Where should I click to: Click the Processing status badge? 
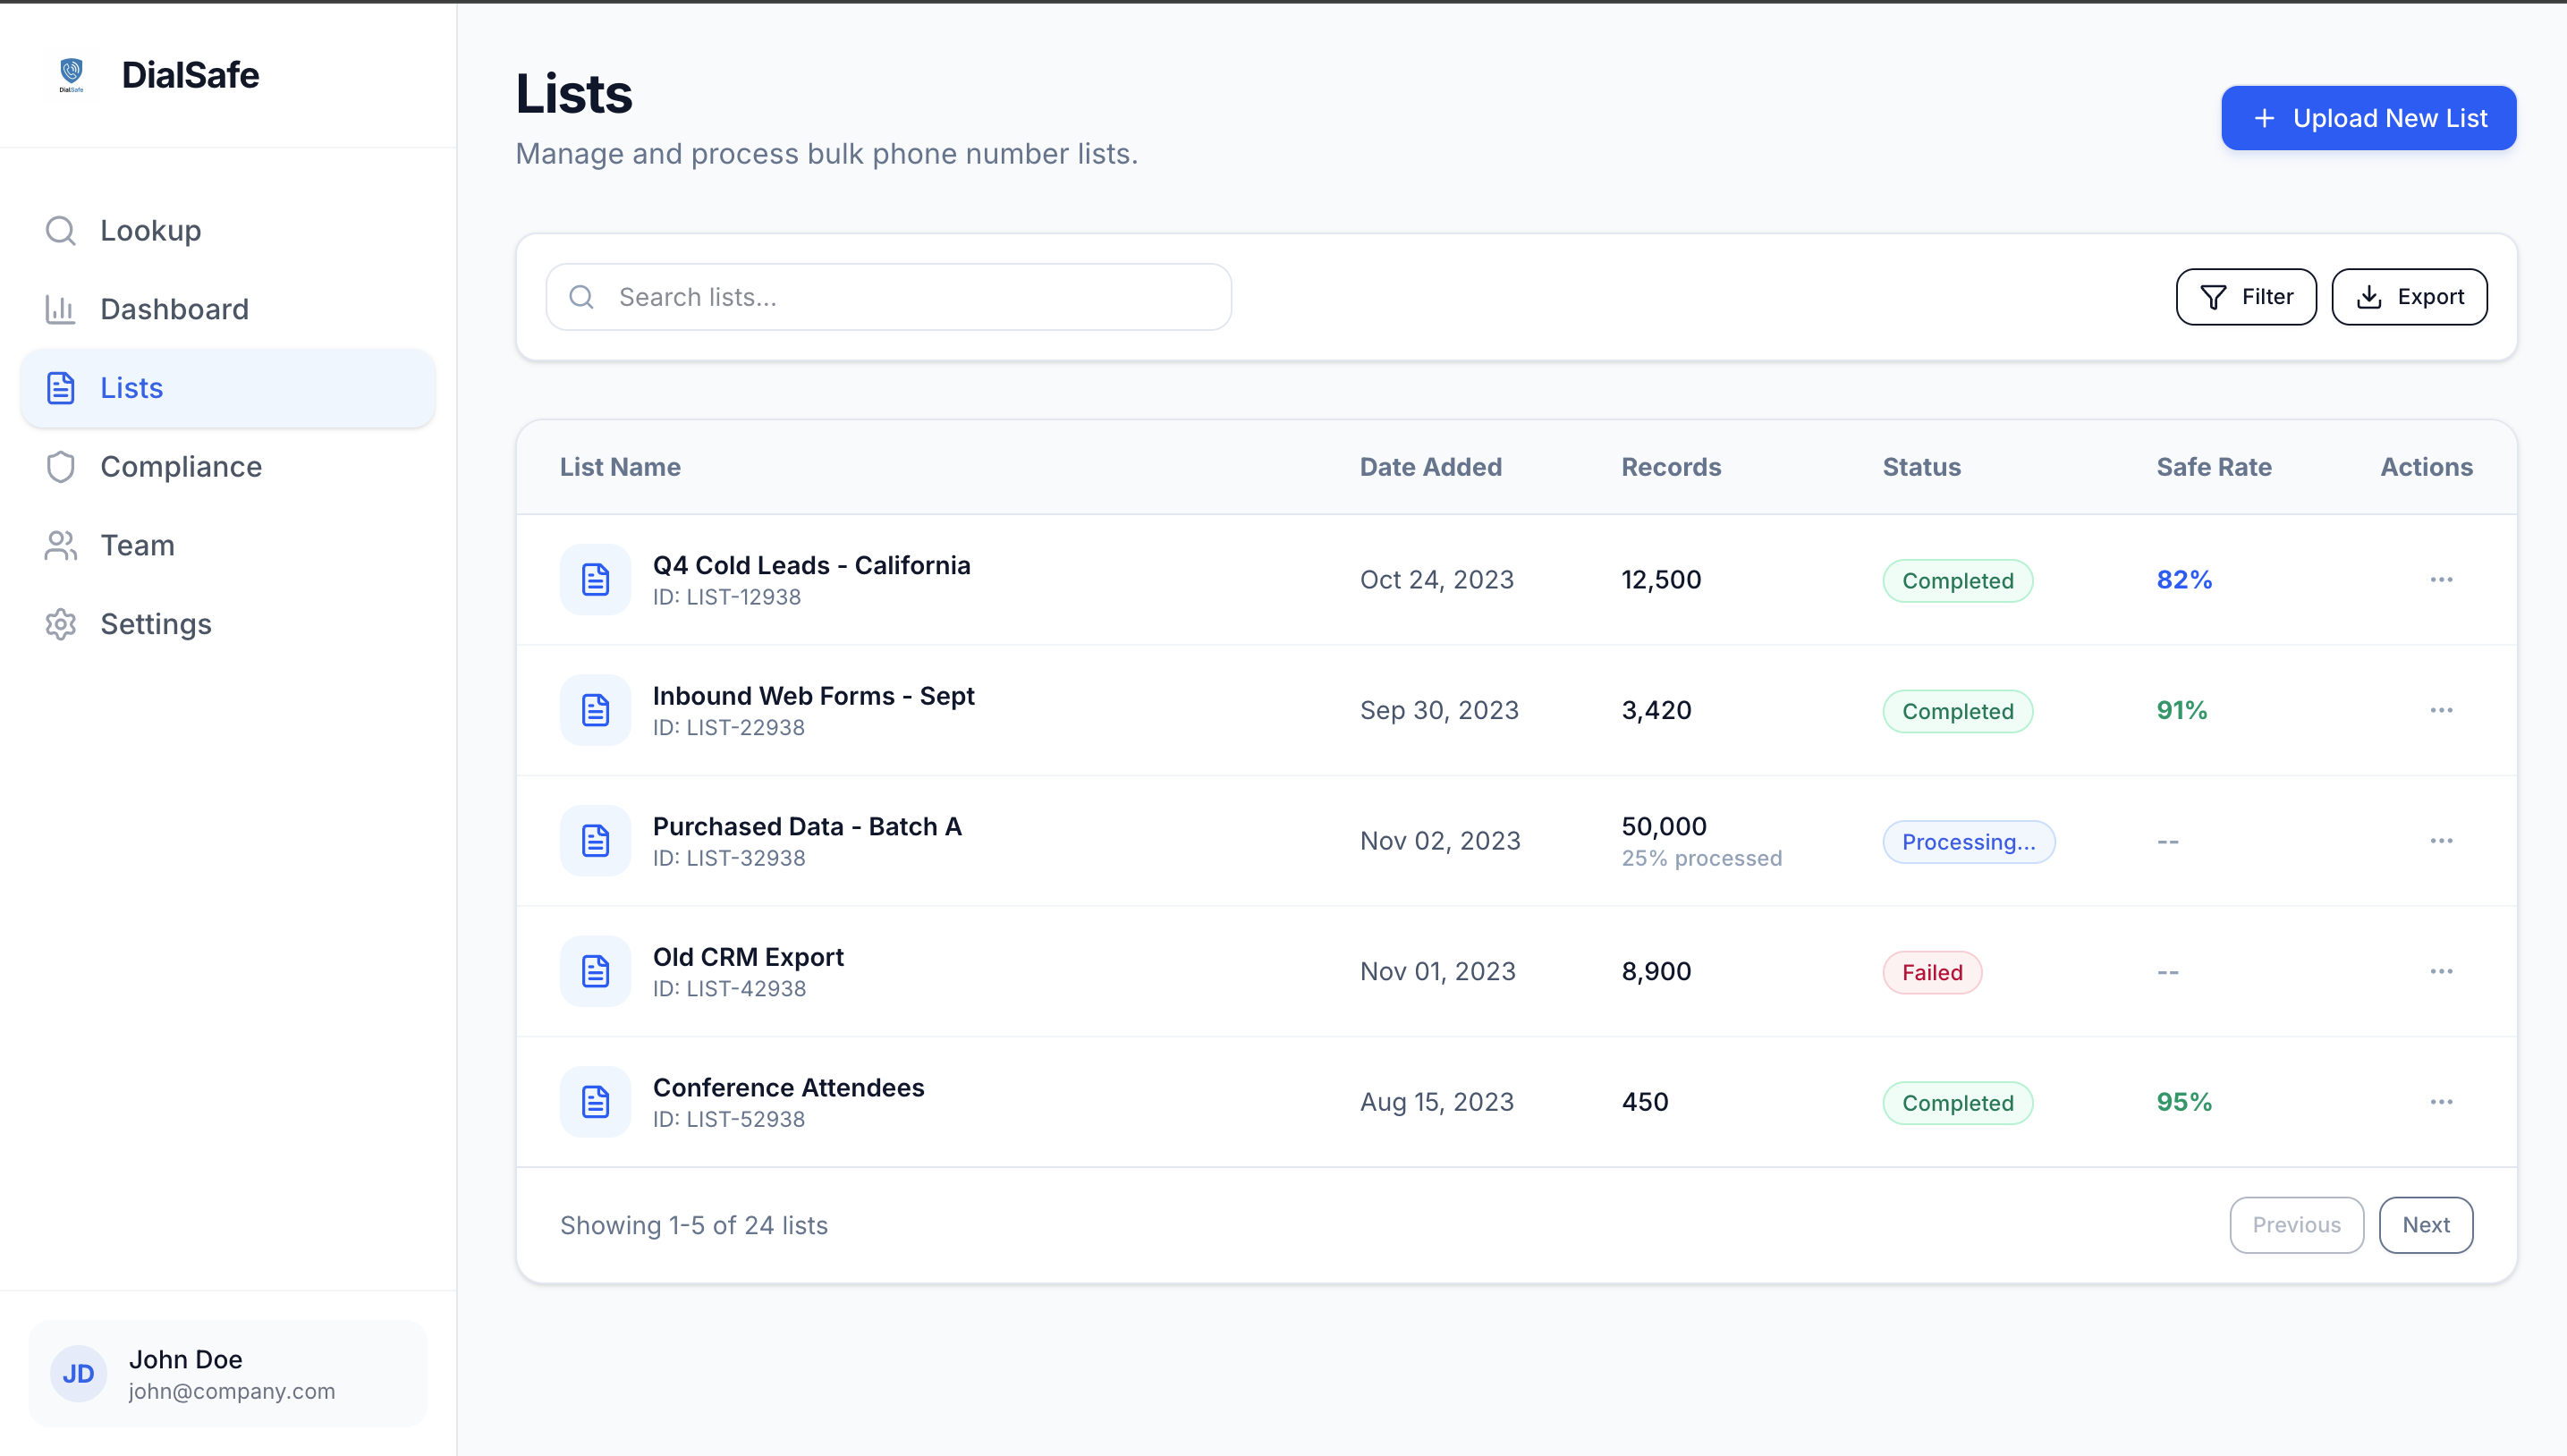tap(1968, 841)
